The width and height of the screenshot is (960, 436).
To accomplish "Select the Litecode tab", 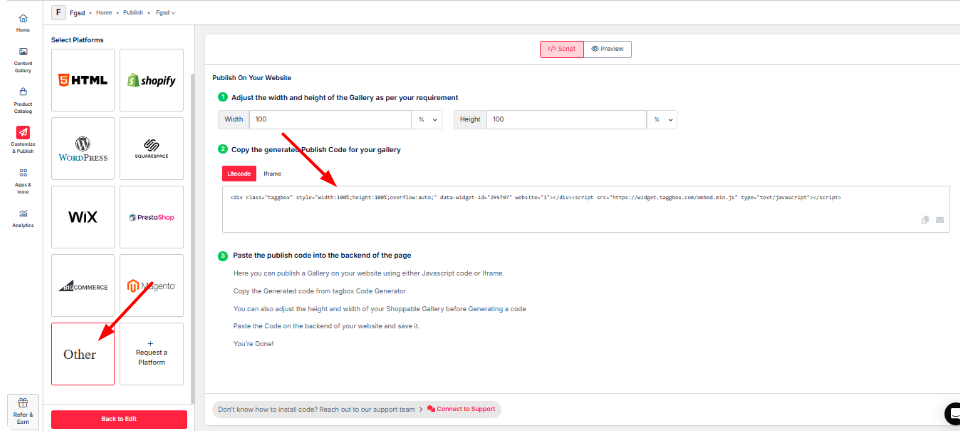I will coord(239,174).
